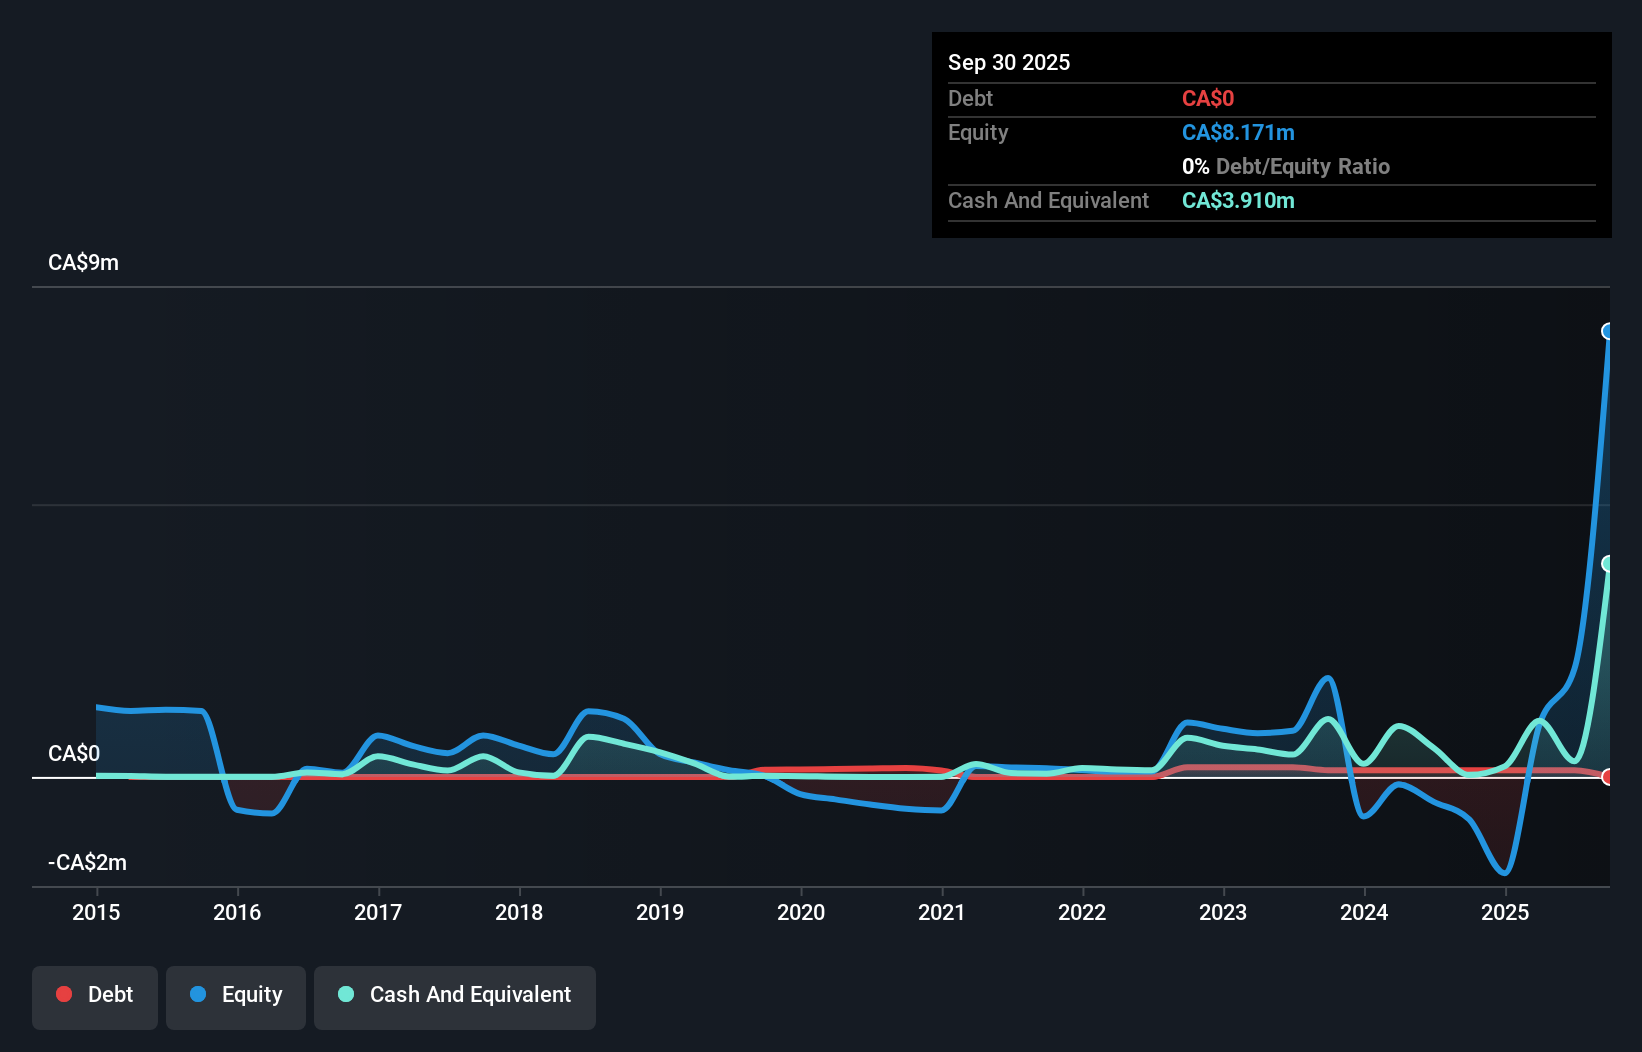This screenshot has height=1052, width=1642.
Task: Select the teal Cash endpoint marker on chart
Action: pos(1608,565)
